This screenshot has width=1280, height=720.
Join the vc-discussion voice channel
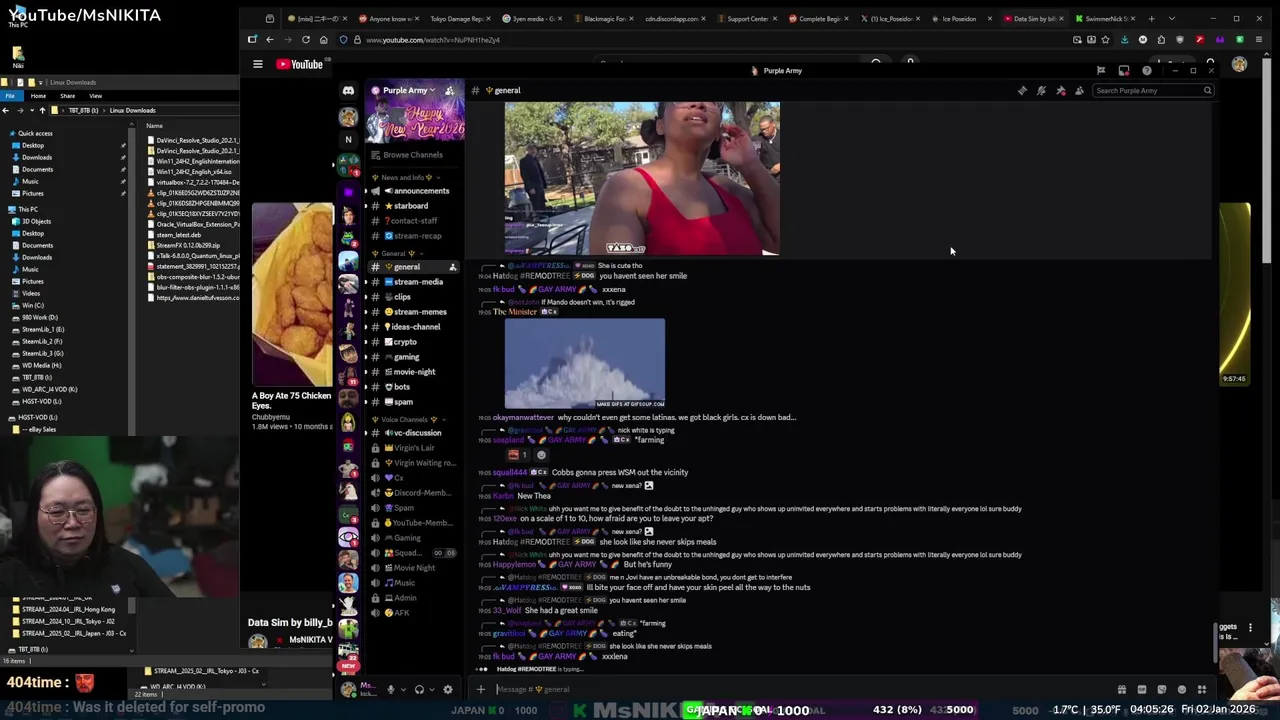pos(413,433)
